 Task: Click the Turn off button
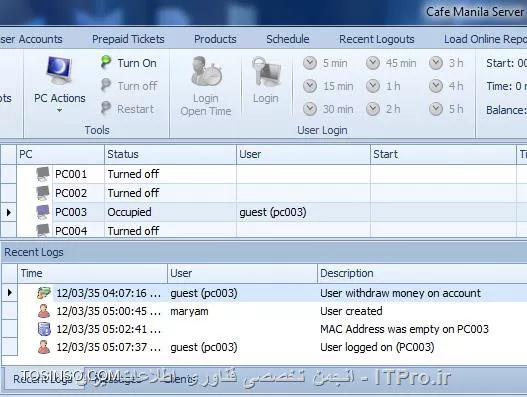tap(129, 86)
